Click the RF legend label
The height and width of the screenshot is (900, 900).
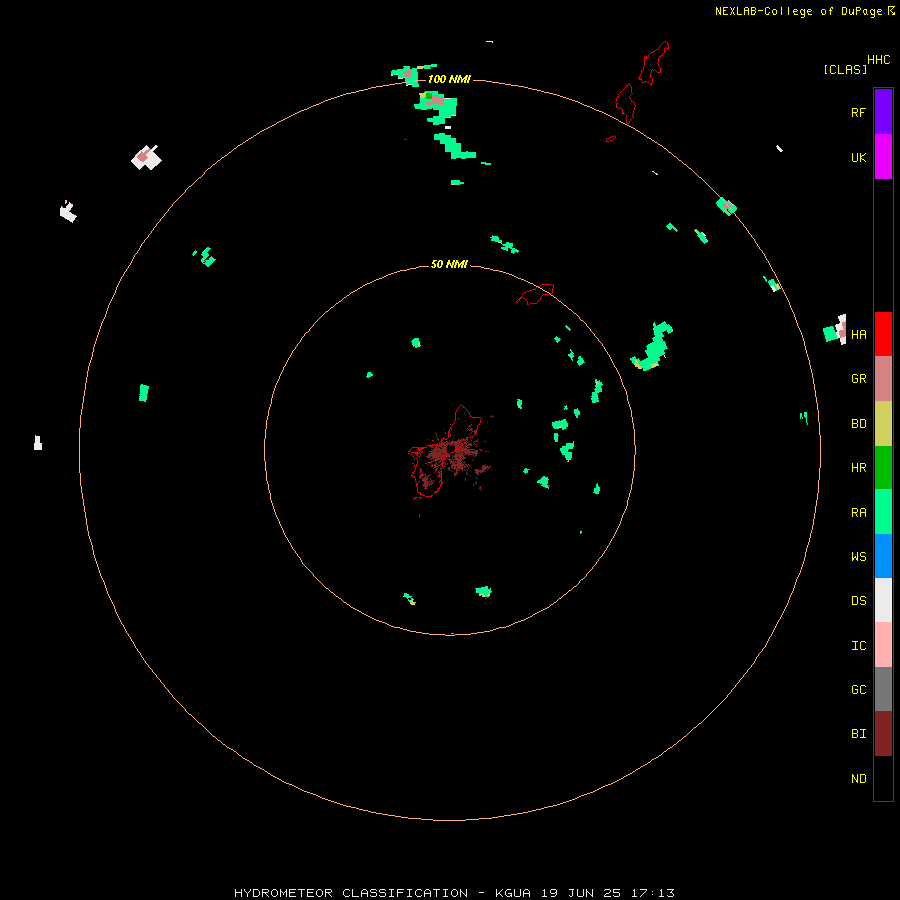pos(858,112)
